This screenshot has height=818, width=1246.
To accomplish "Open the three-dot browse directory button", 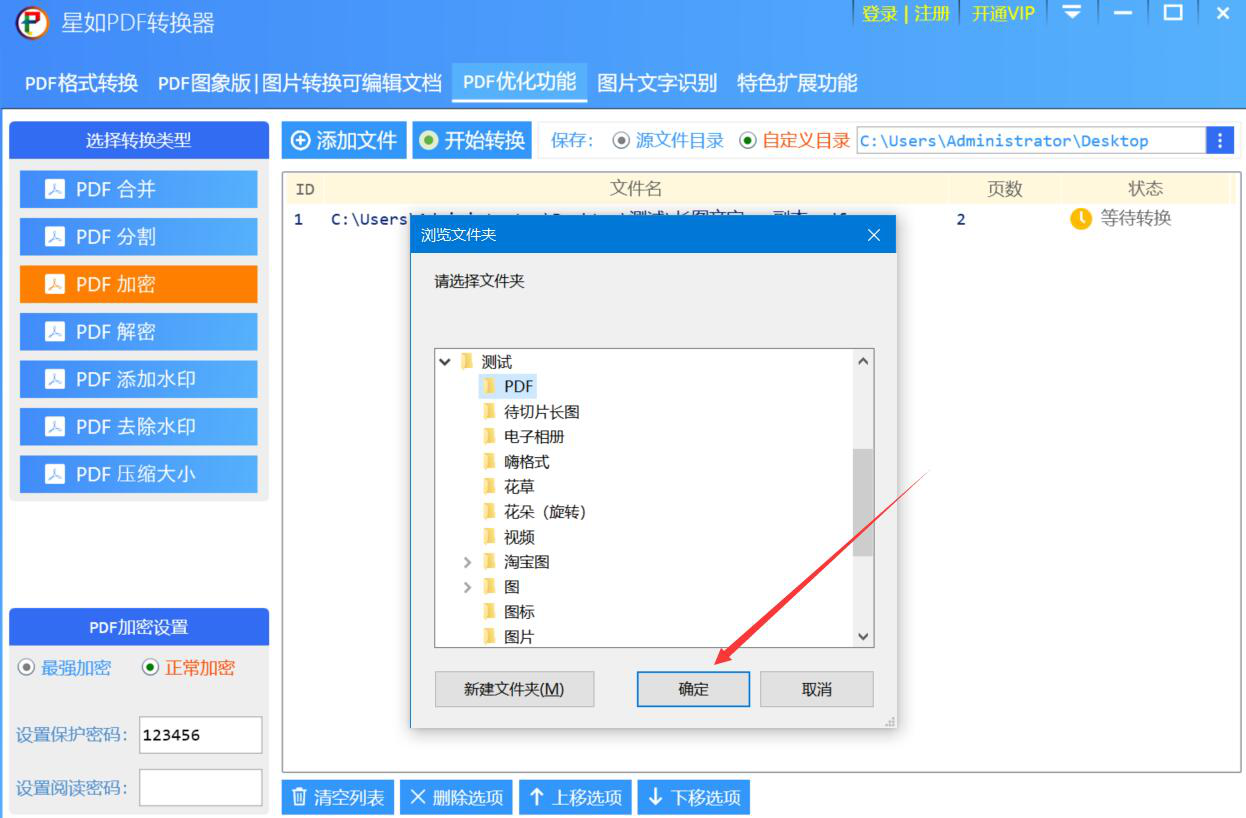I will coord(1220,141).
